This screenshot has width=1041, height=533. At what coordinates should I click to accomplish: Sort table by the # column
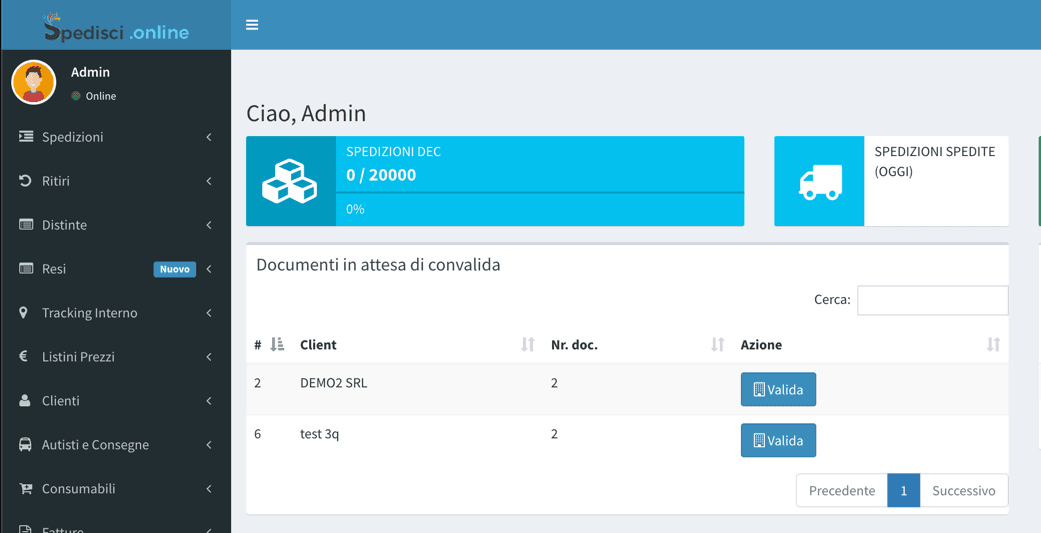point(270,344)
